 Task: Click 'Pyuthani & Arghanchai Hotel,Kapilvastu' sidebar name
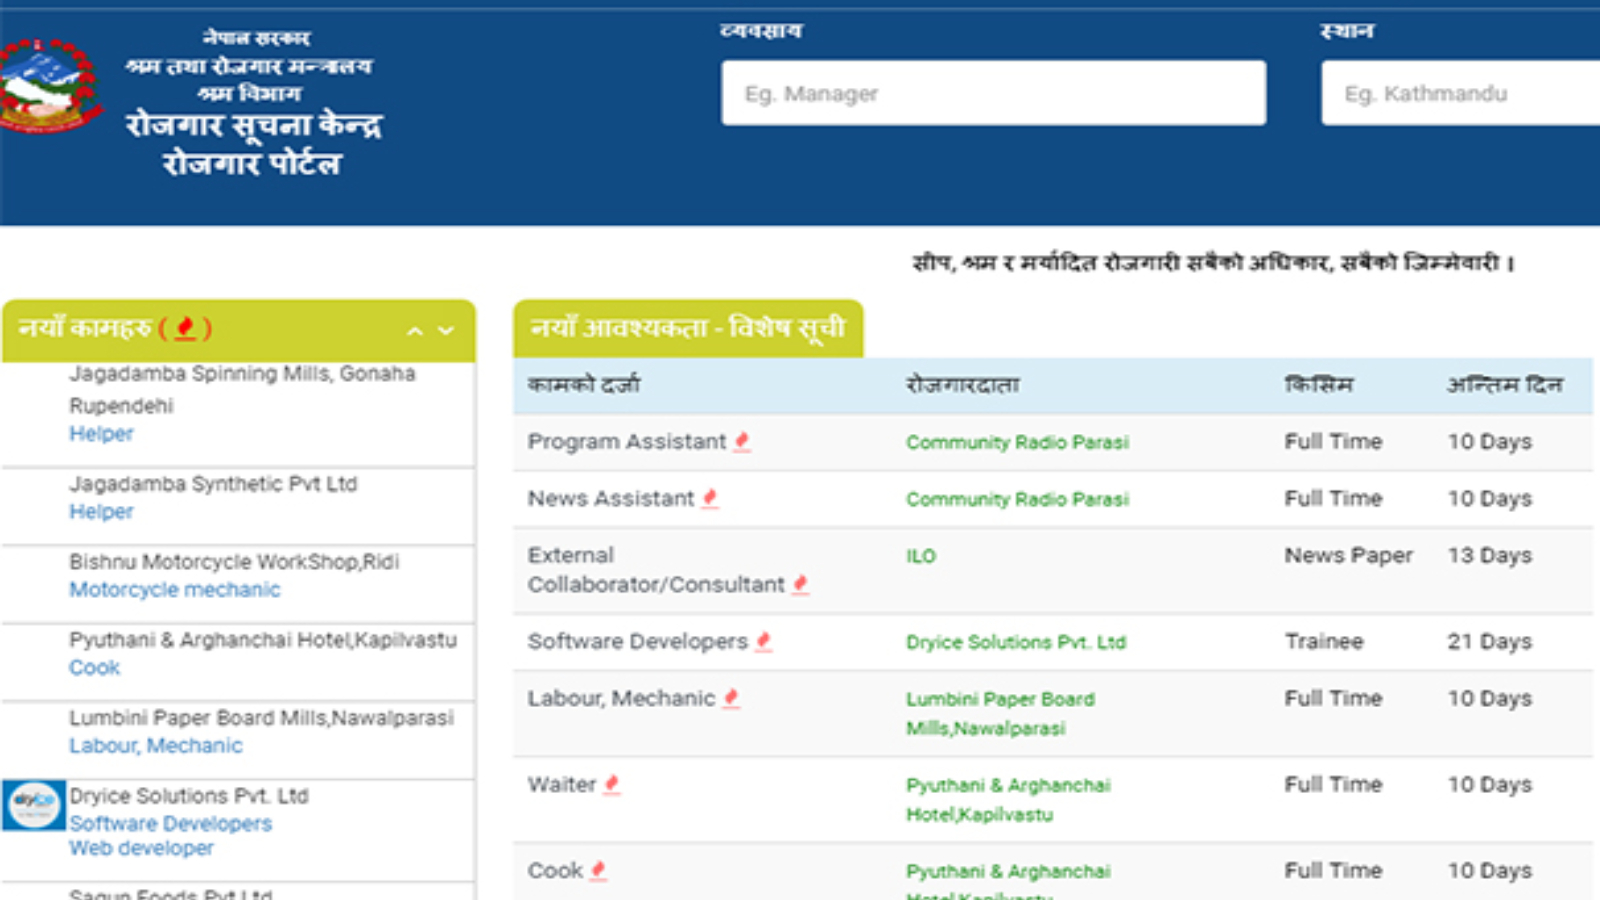tap(263, 639)
